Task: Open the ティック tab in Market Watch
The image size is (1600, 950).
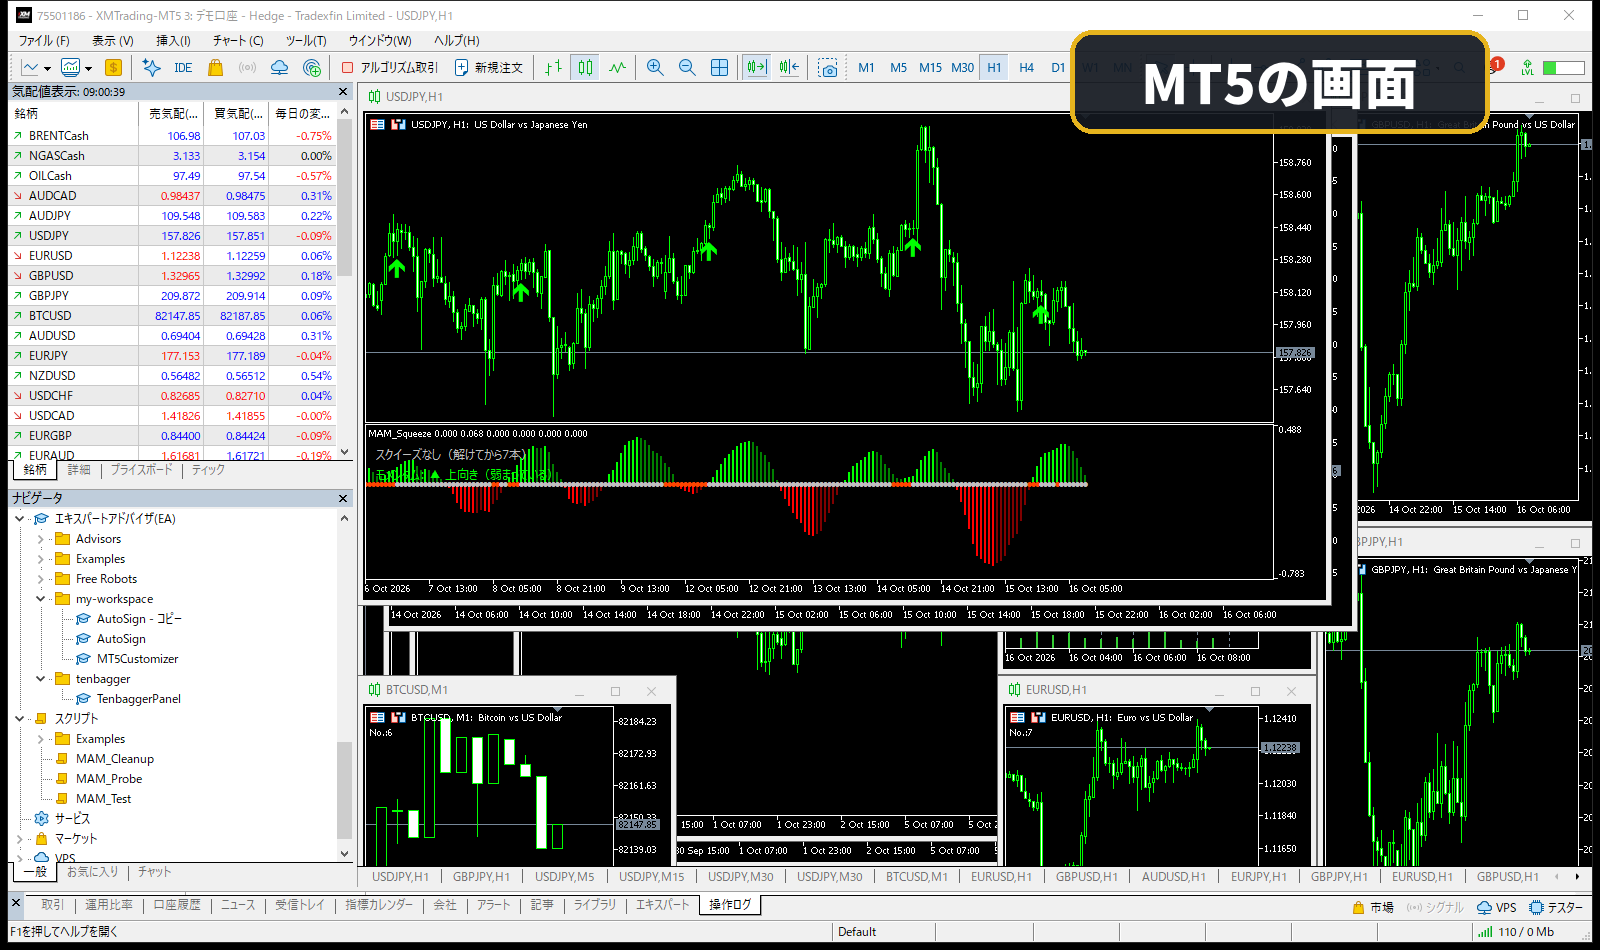Action: [x=208, y=470]
